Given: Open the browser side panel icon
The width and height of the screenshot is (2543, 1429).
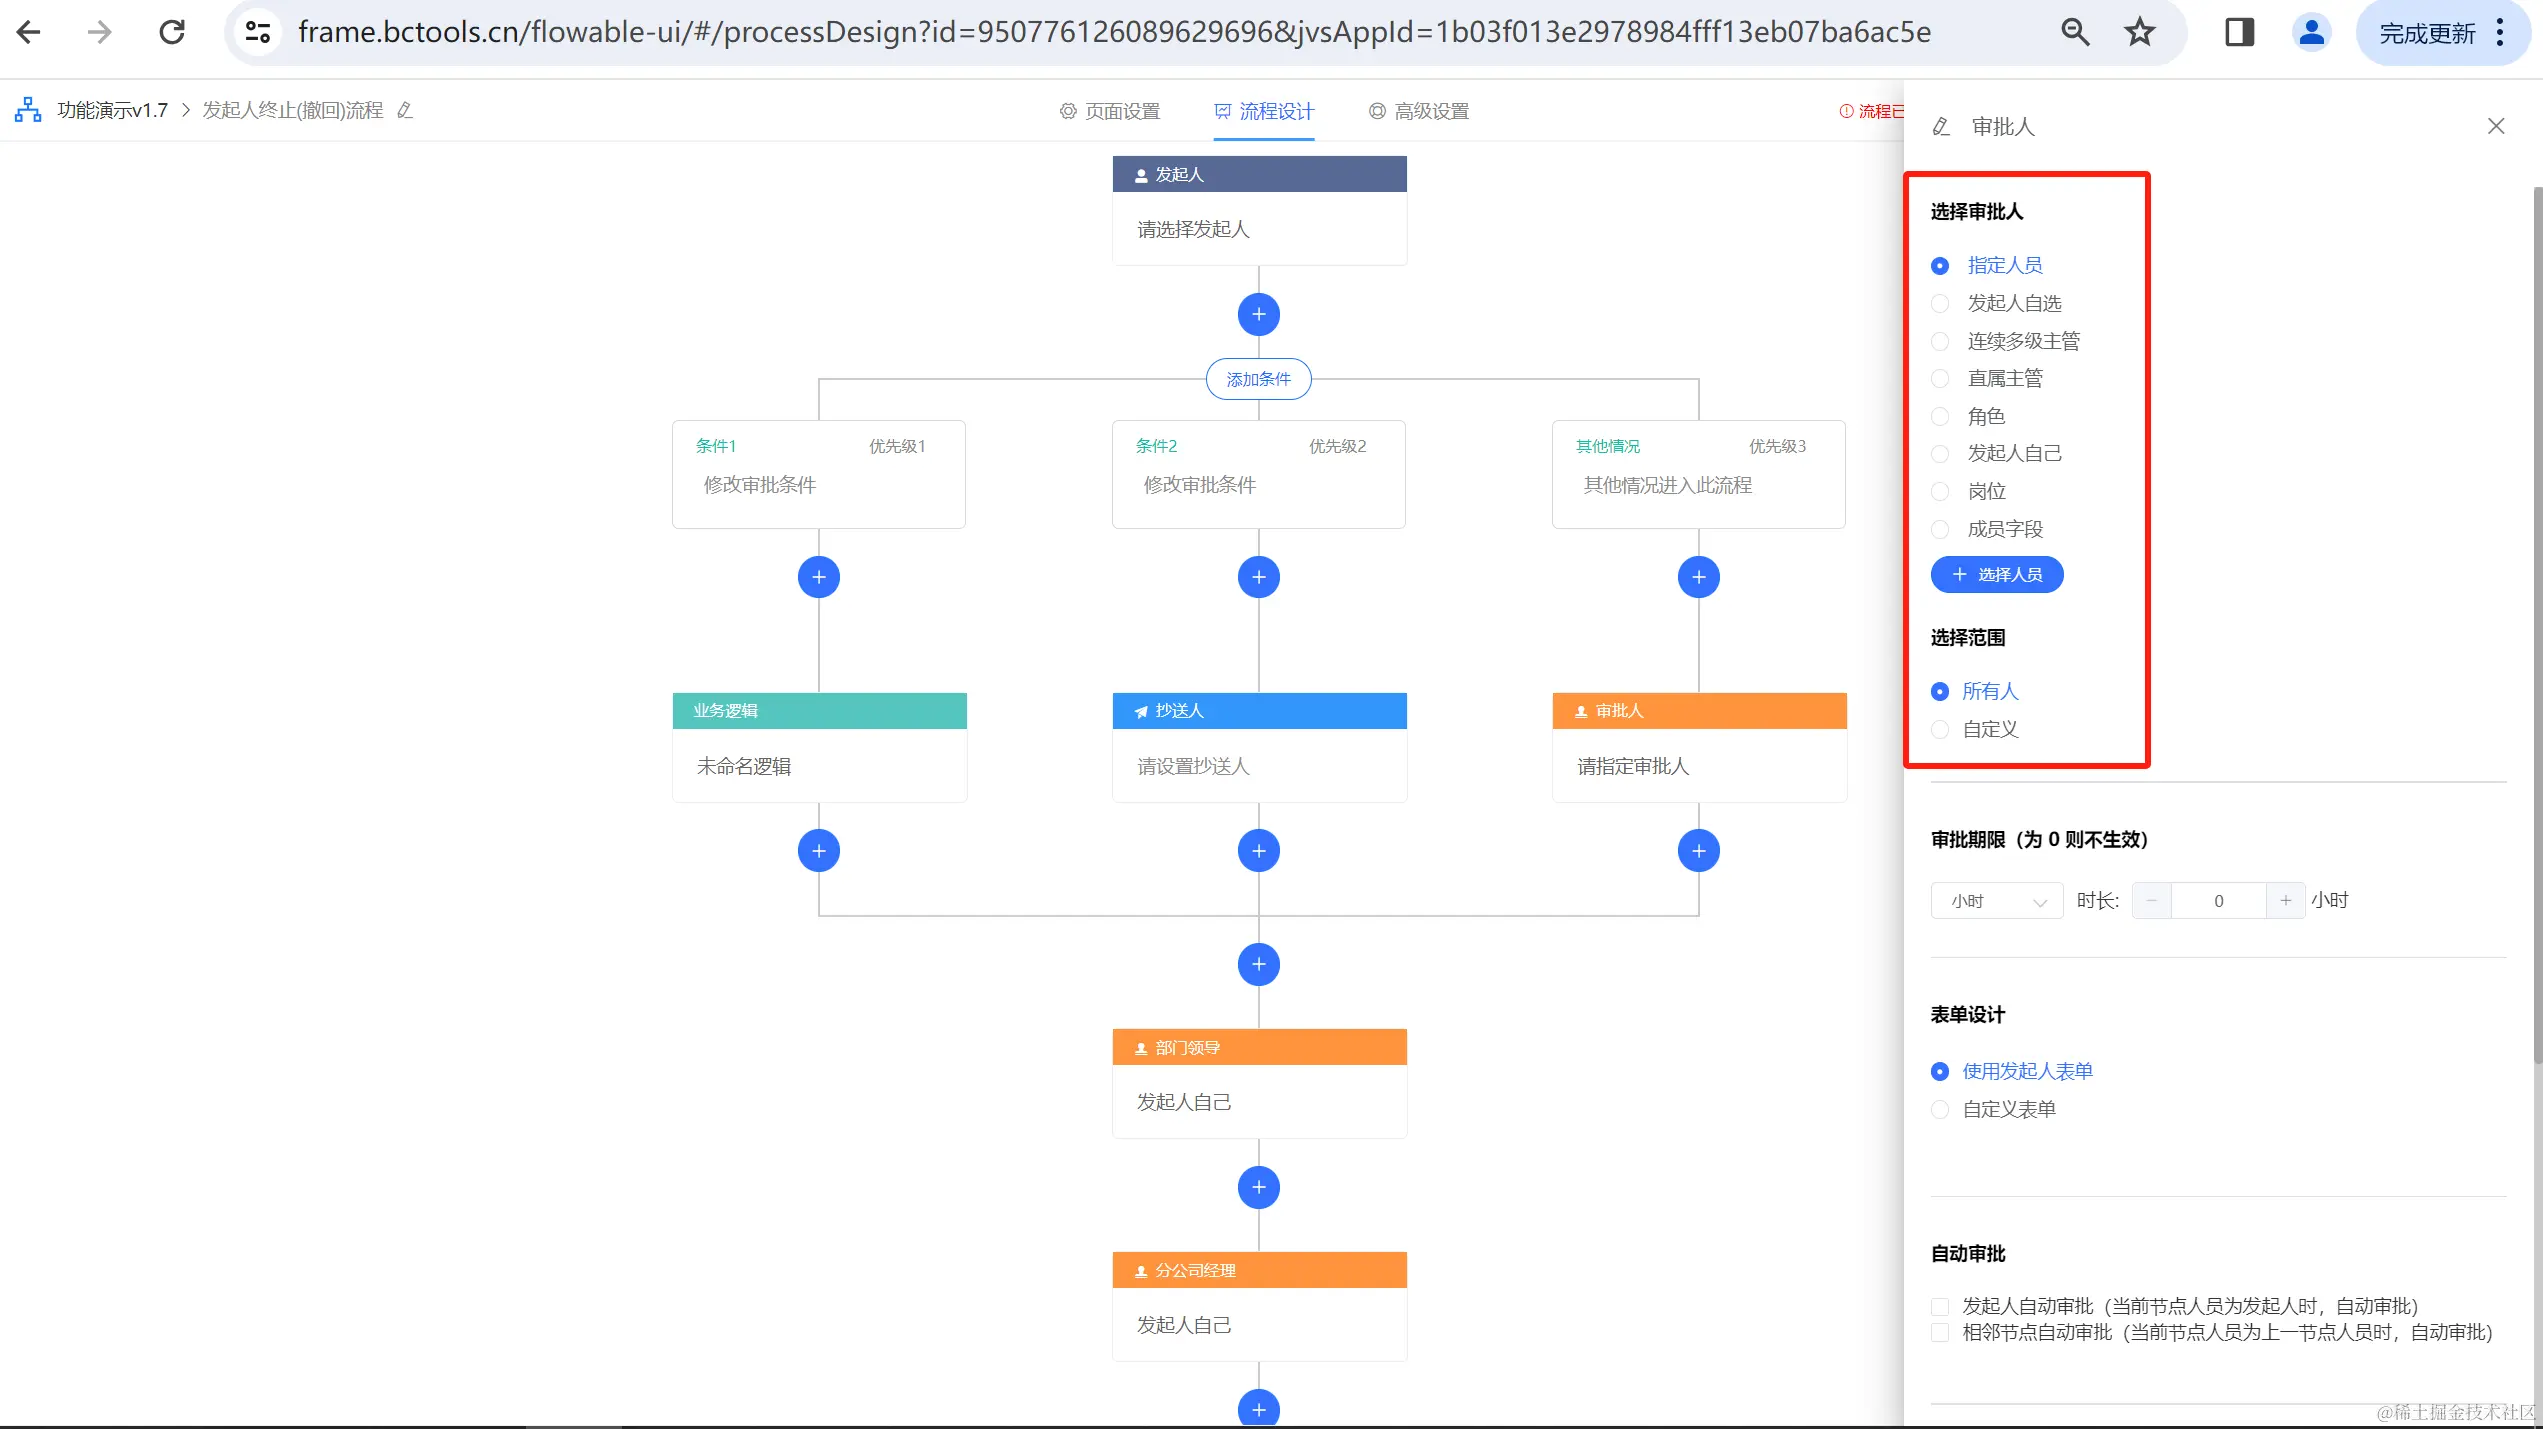Looking at the screenshot, I should [2239, 32].
